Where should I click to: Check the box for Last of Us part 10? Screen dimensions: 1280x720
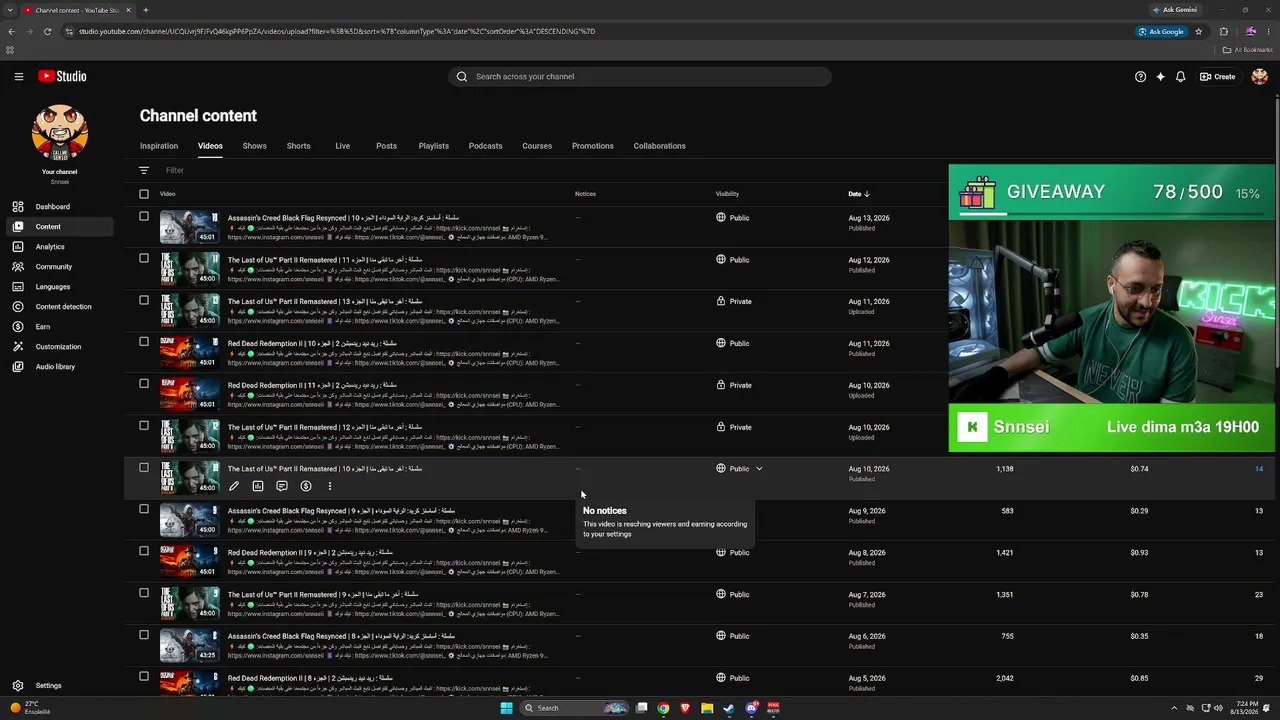[x=144, y=468]
